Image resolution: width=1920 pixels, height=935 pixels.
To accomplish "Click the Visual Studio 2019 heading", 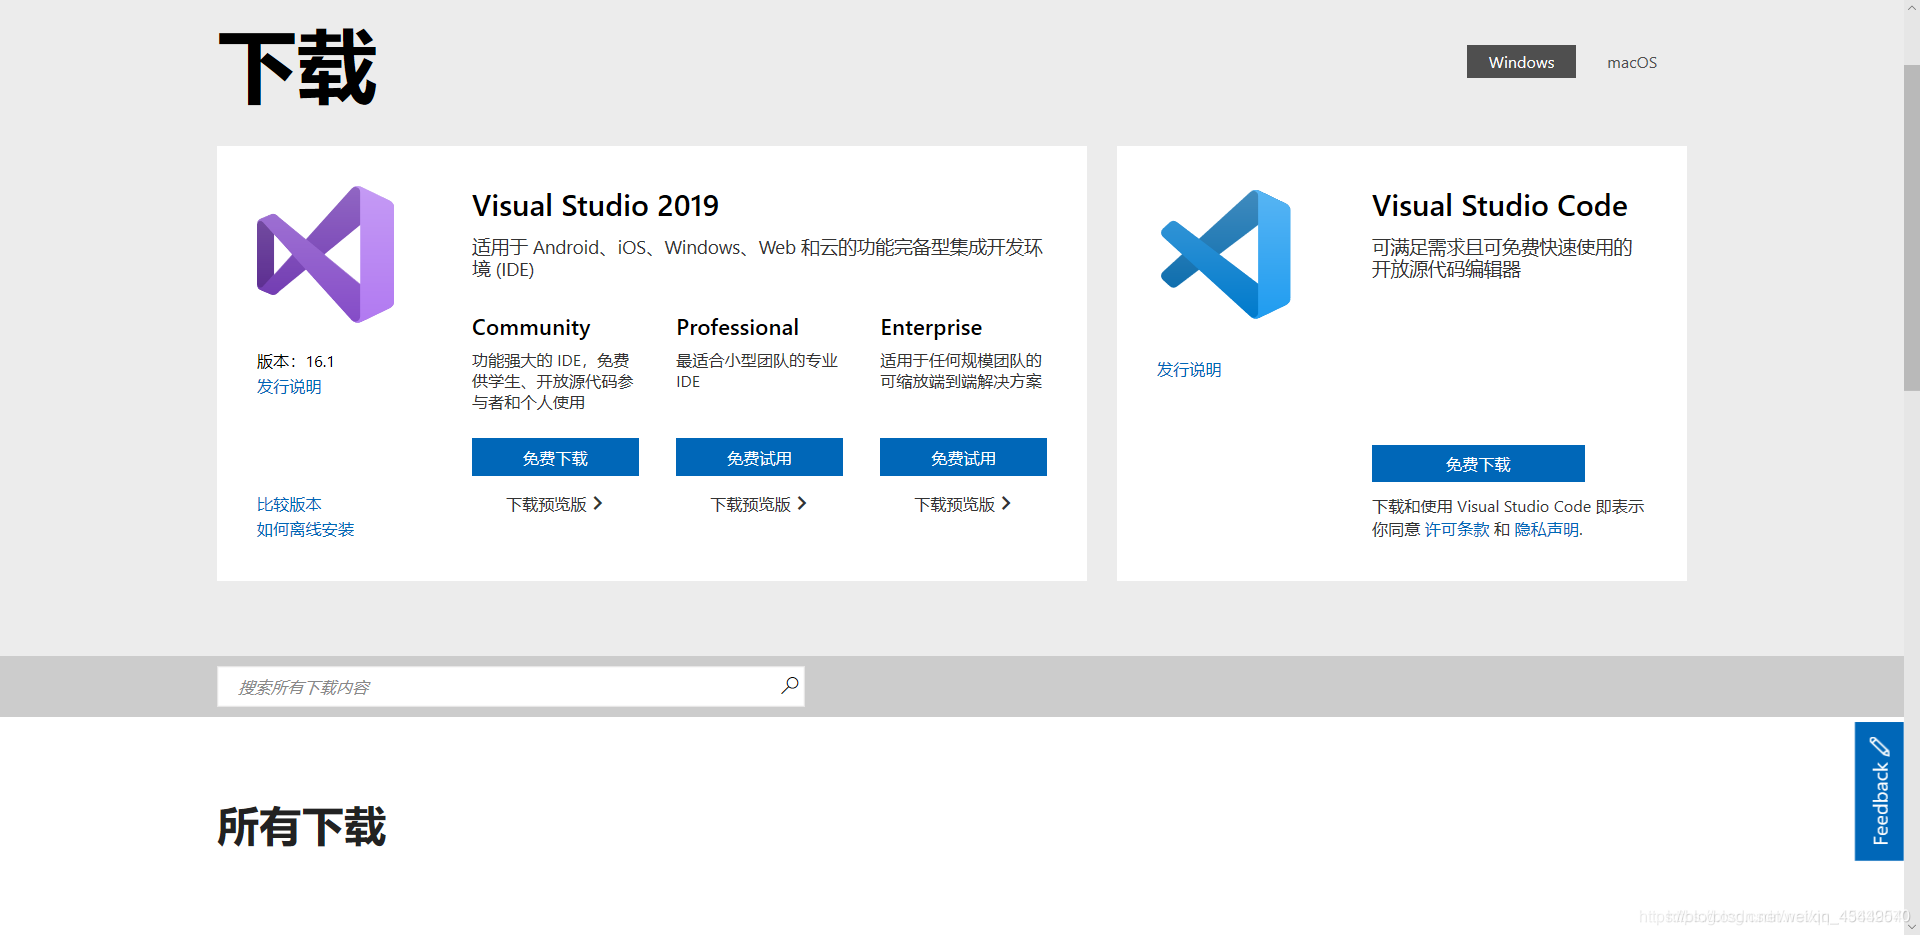I will point(595,206).
